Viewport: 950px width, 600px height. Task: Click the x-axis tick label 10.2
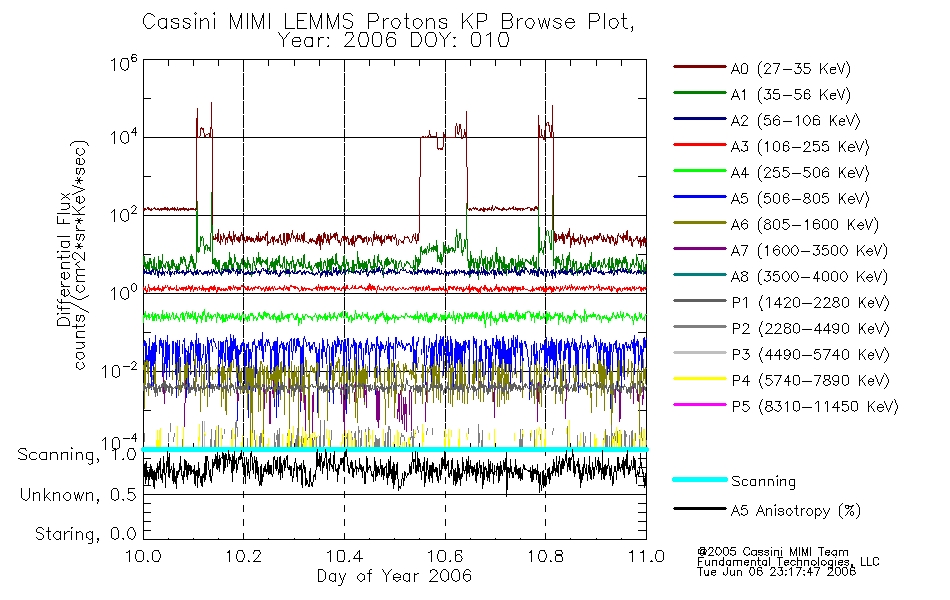tap(244, 556)
